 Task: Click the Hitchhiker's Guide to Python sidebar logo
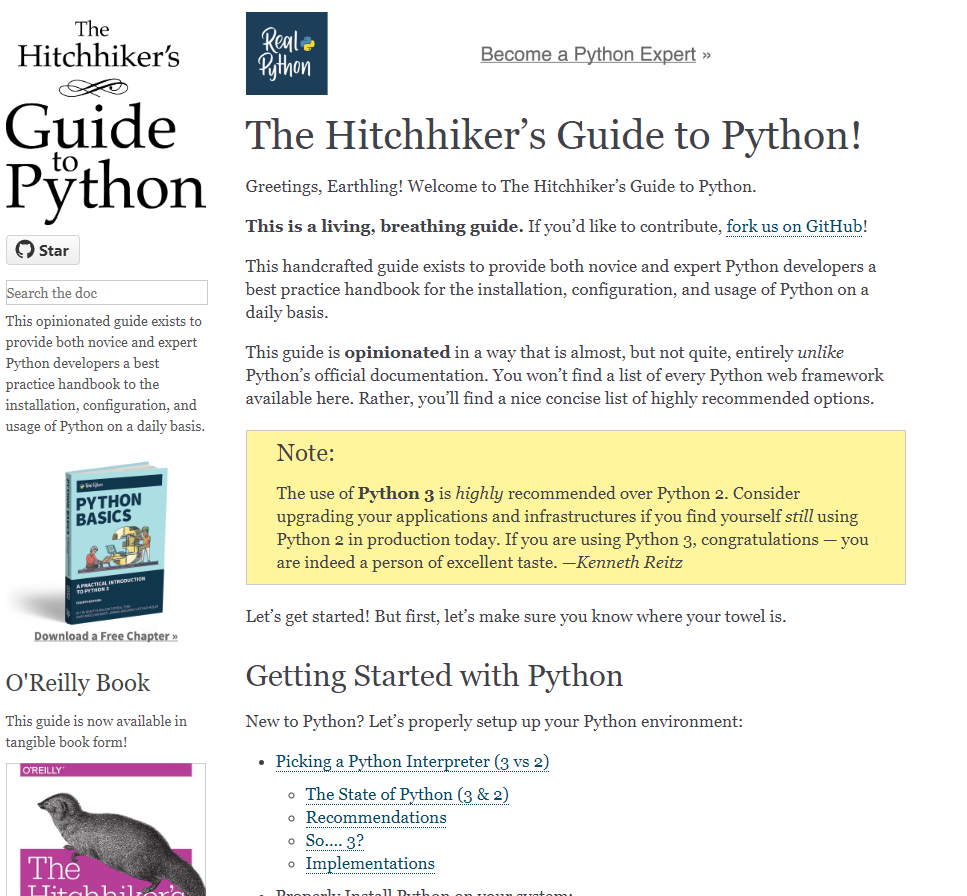pos(105,120)
